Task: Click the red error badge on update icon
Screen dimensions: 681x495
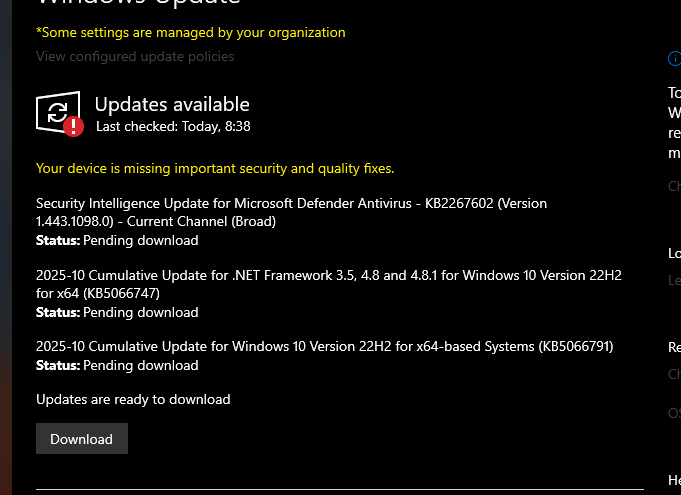Action: (73, 127)
